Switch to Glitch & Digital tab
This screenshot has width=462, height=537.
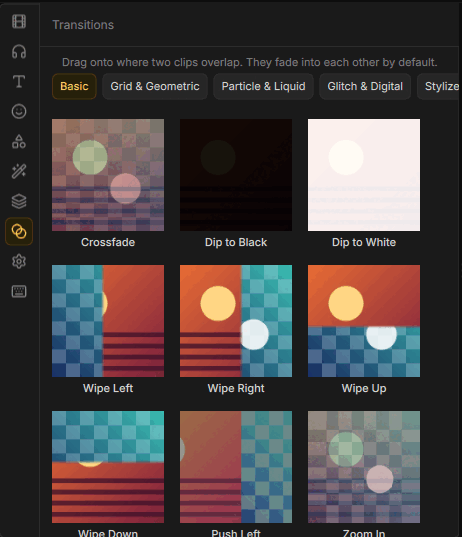(x=365, y=86)
